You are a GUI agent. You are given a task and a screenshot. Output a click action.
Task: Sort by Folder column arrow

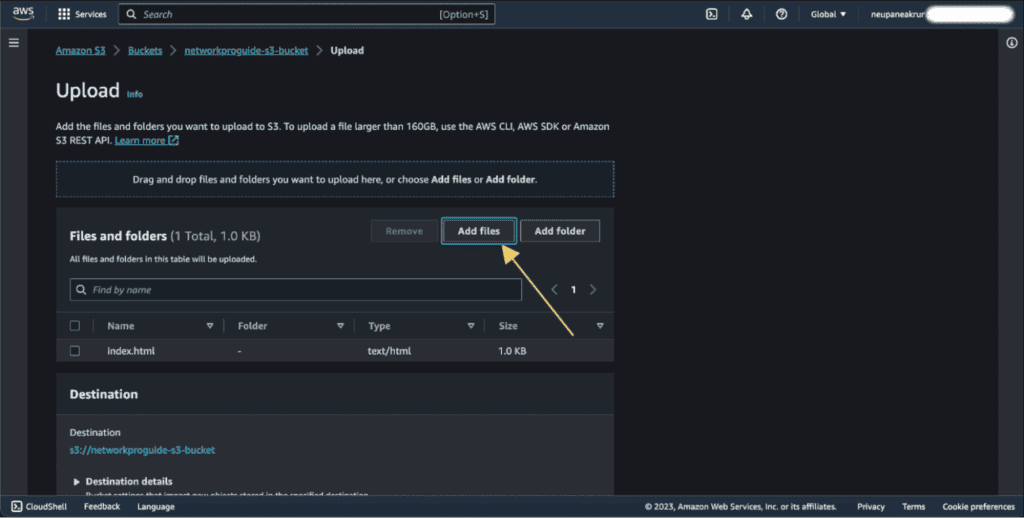[x=340, y=325]
